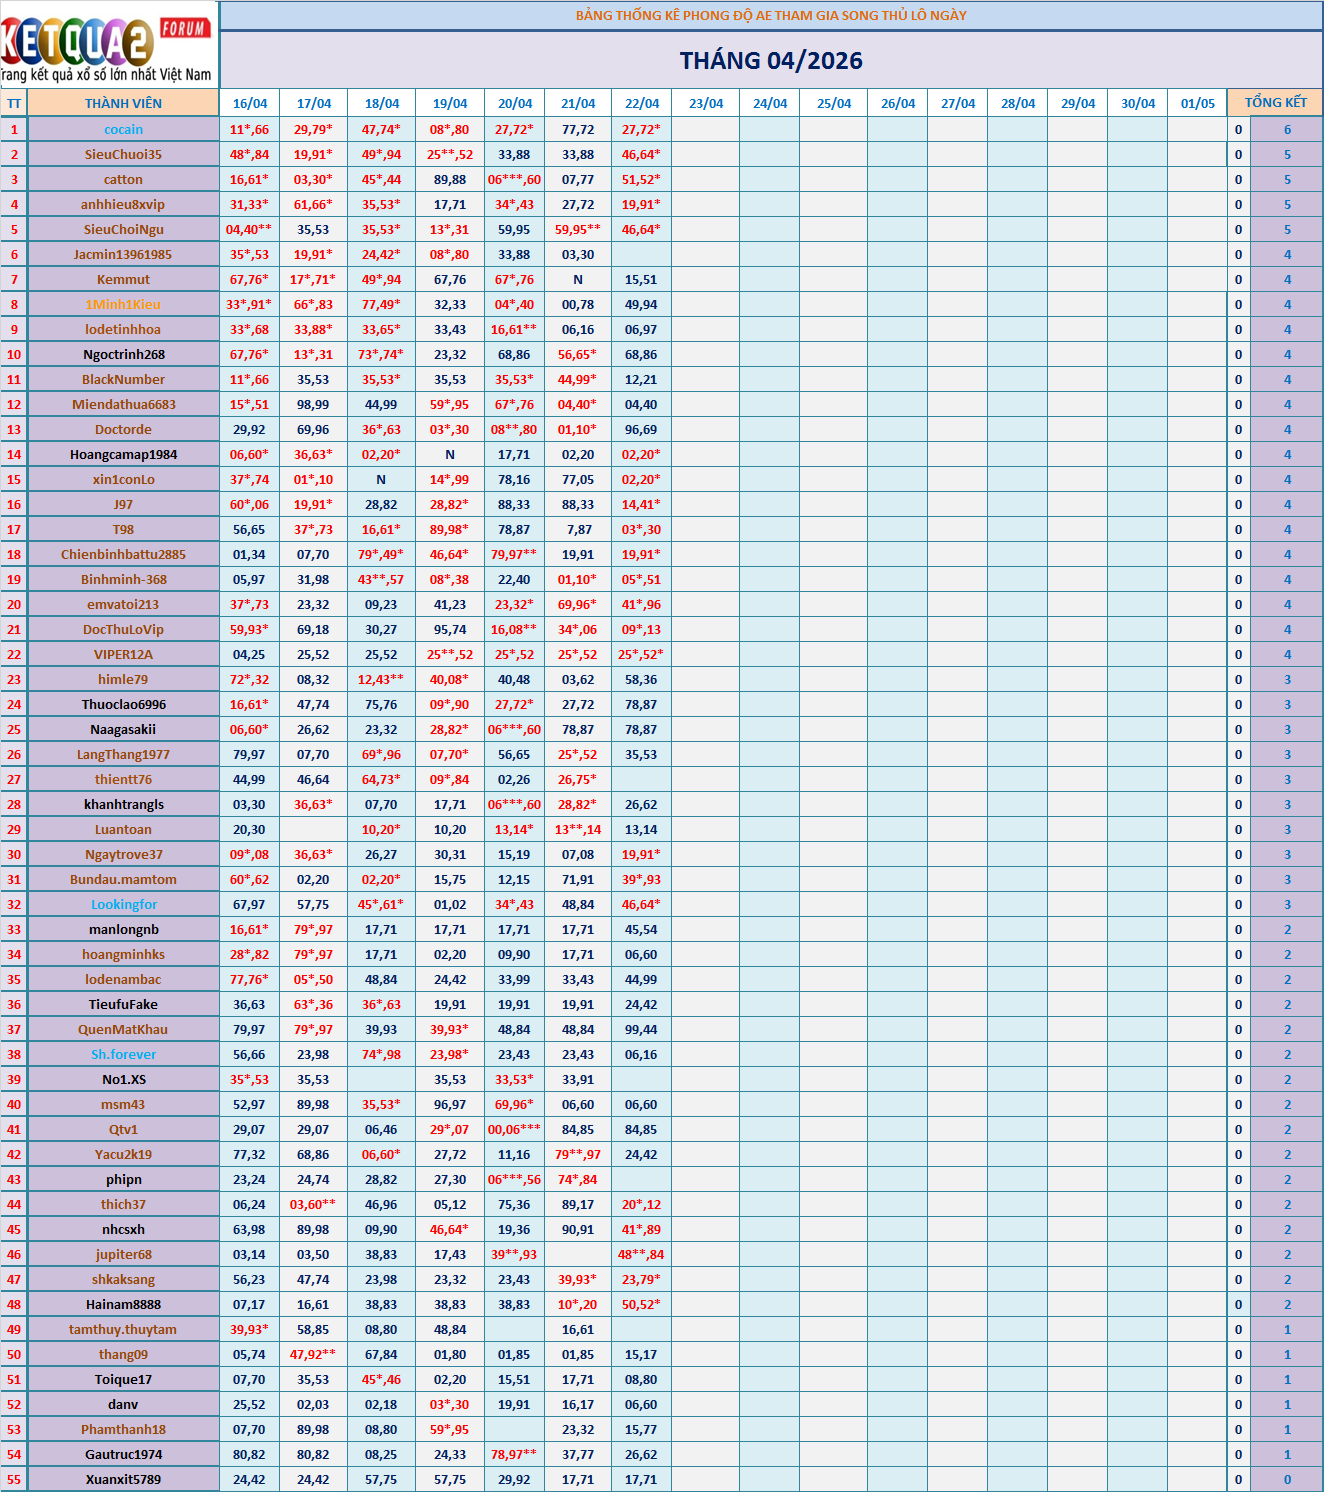
Task: Select the xin1conLo member cell
Action: point(123,479)
